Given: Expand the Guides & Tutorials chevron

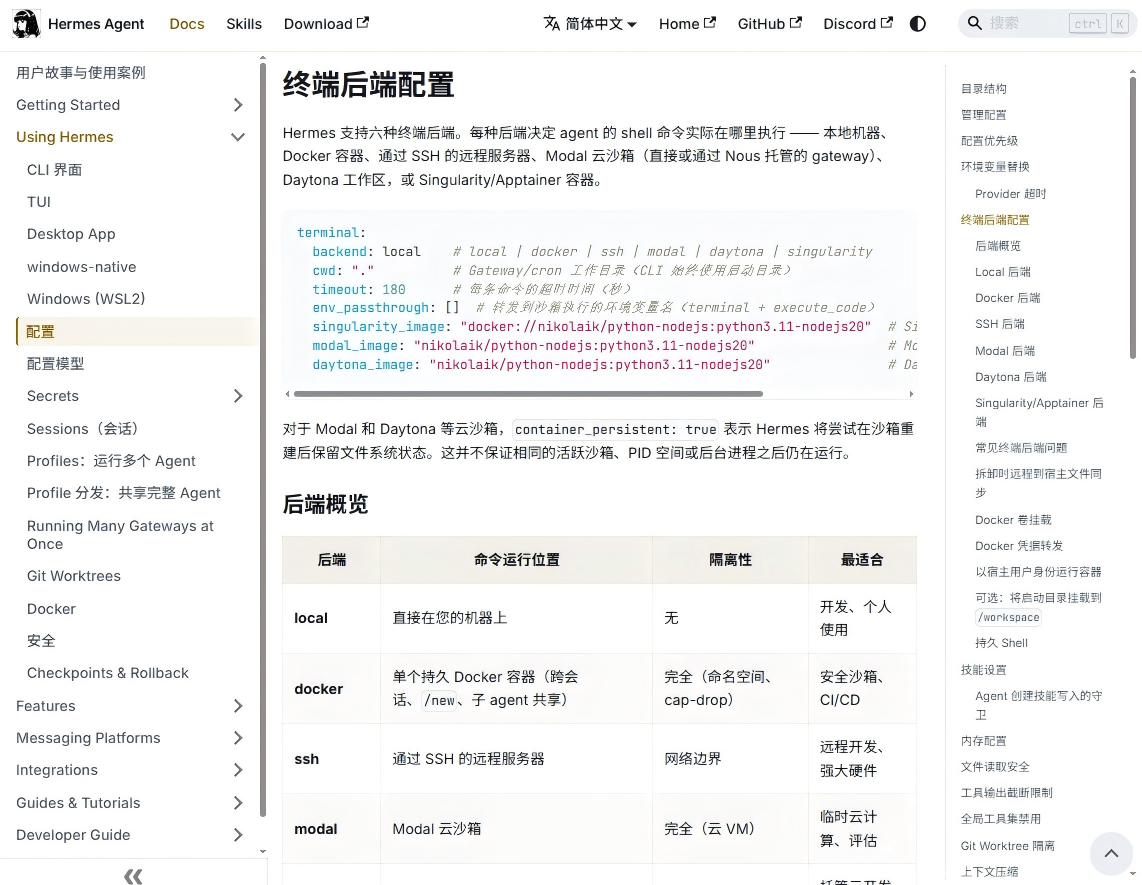Looking at the screenshot, I should pyautogui.click(x=238, y=803).
